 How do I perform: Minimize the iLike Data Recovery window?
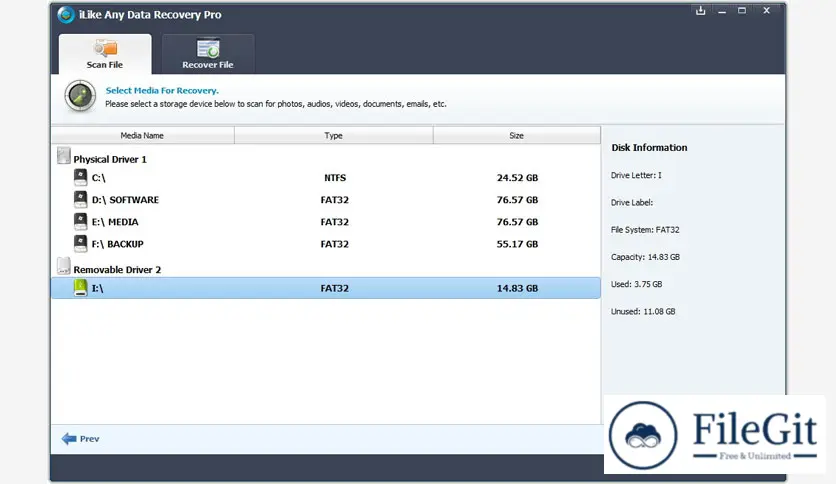tap(722, 11)
